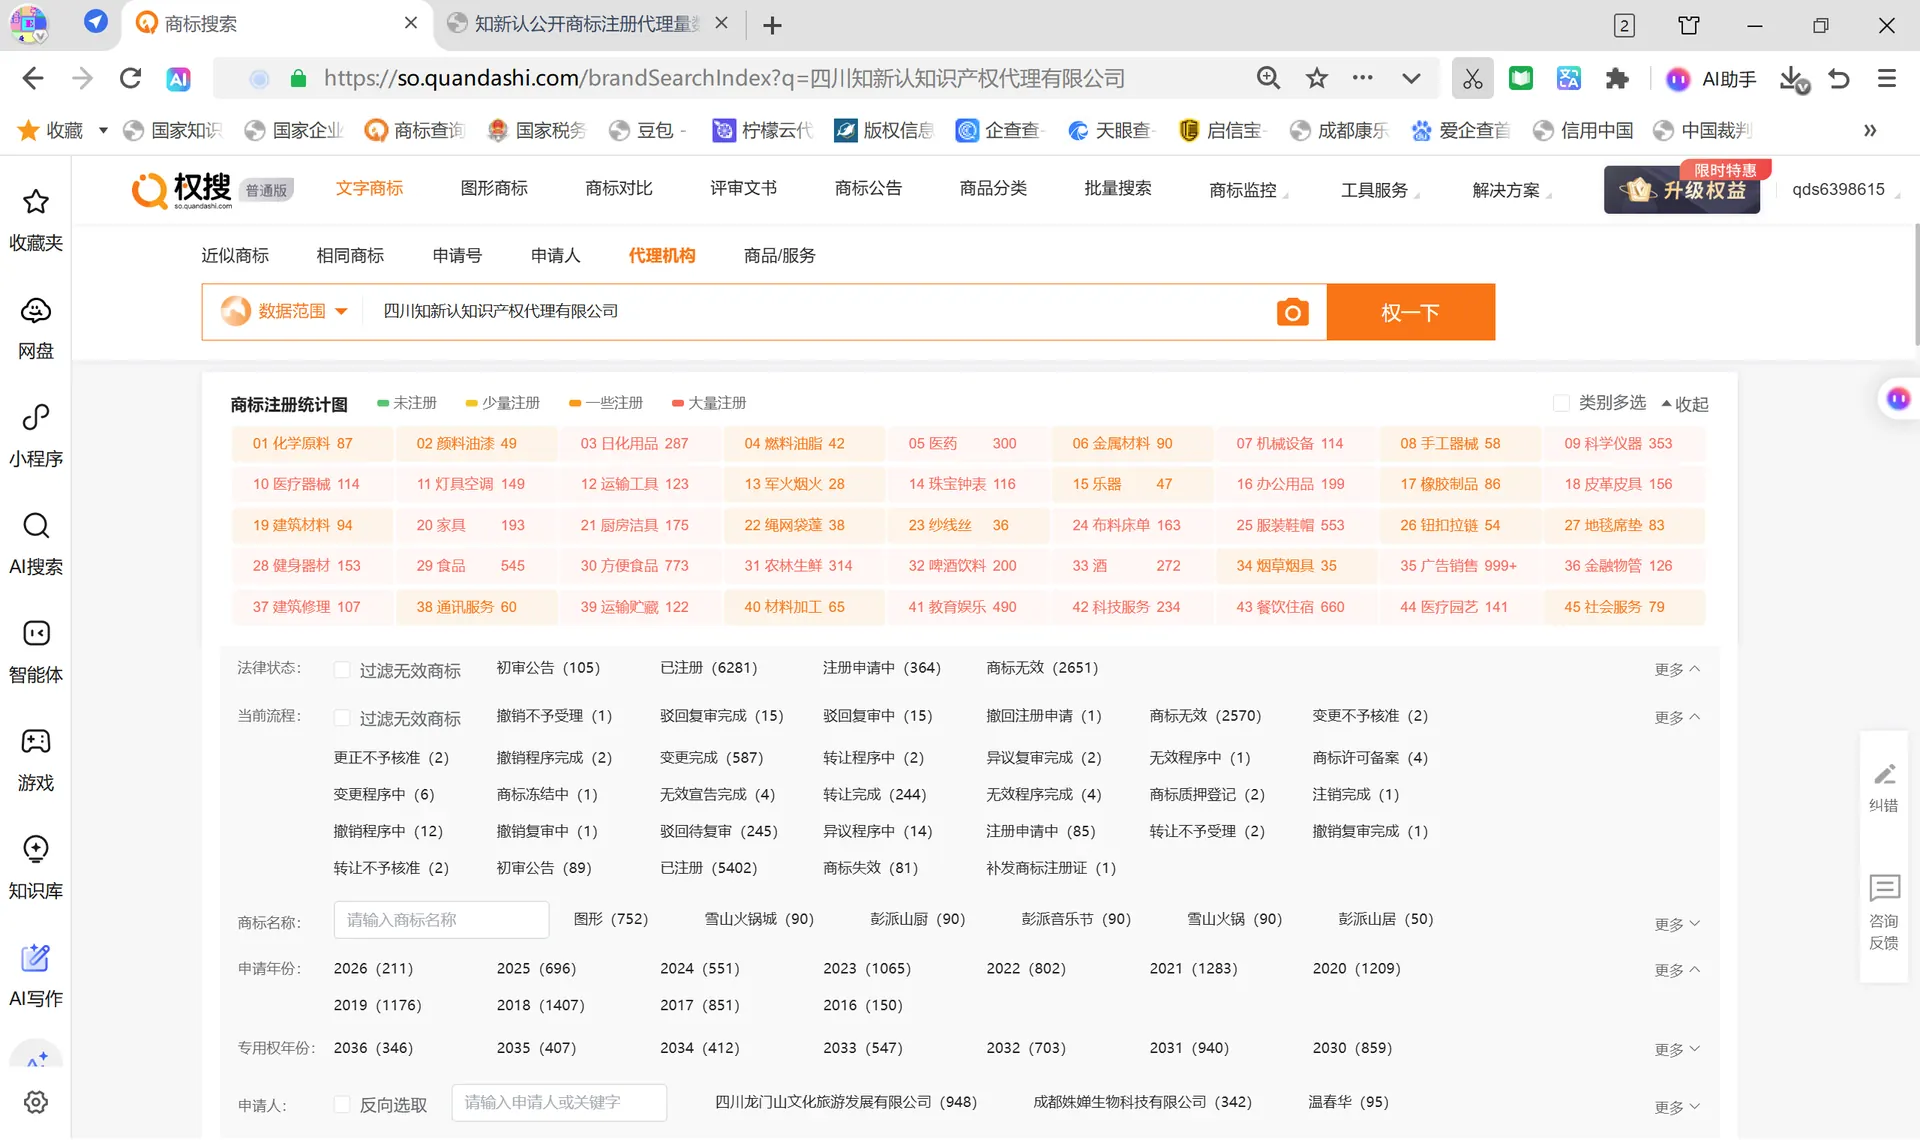Enable 过滤无效商标 in the 法律状态 row
The height and width of the screenshot is (1140, 1920).
click(x=342, y=670)
